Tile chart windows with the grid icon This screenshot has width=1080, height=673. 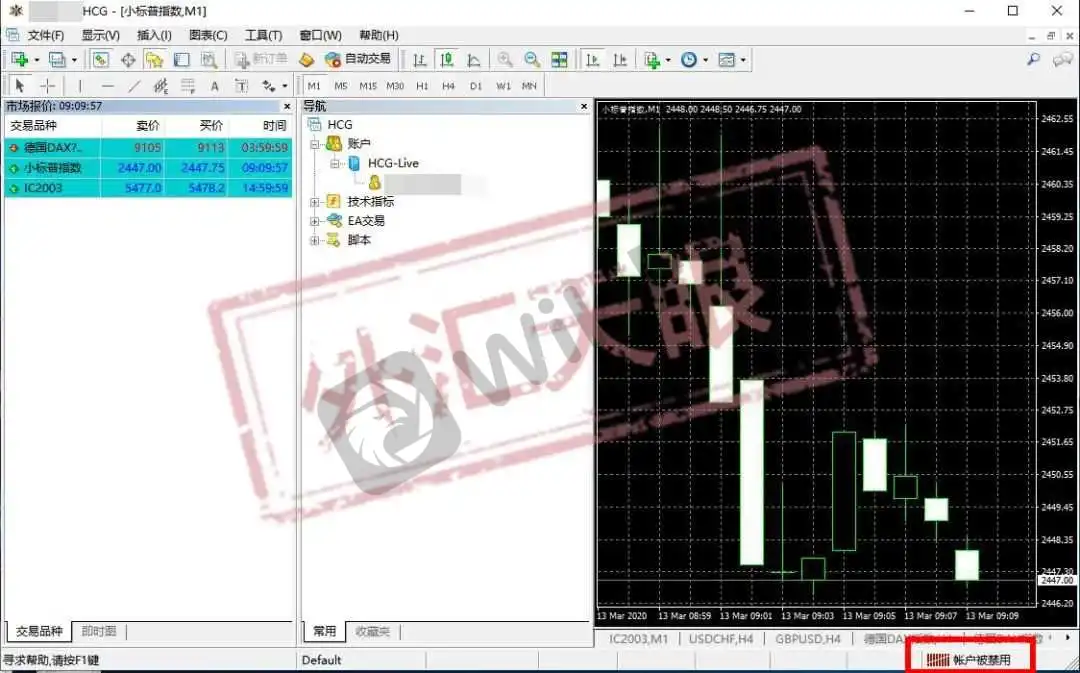[x=559, y=60]
